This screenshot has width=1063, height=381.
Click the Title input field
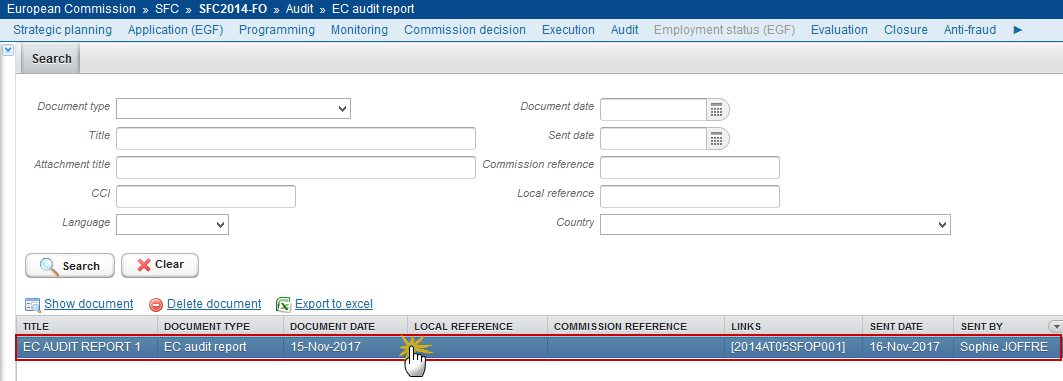click(x=296, y=138)
